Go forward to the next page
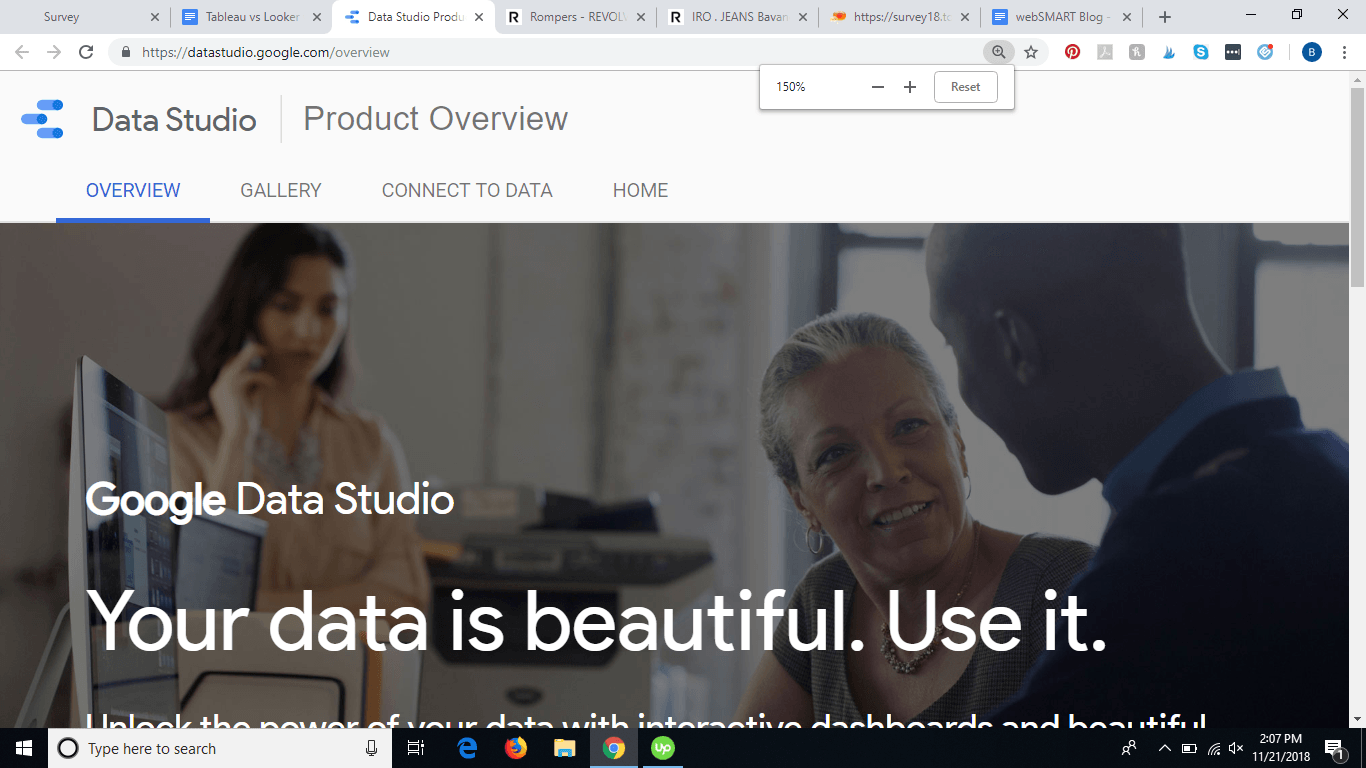1366x768 pixels. (x=54, y=52)
